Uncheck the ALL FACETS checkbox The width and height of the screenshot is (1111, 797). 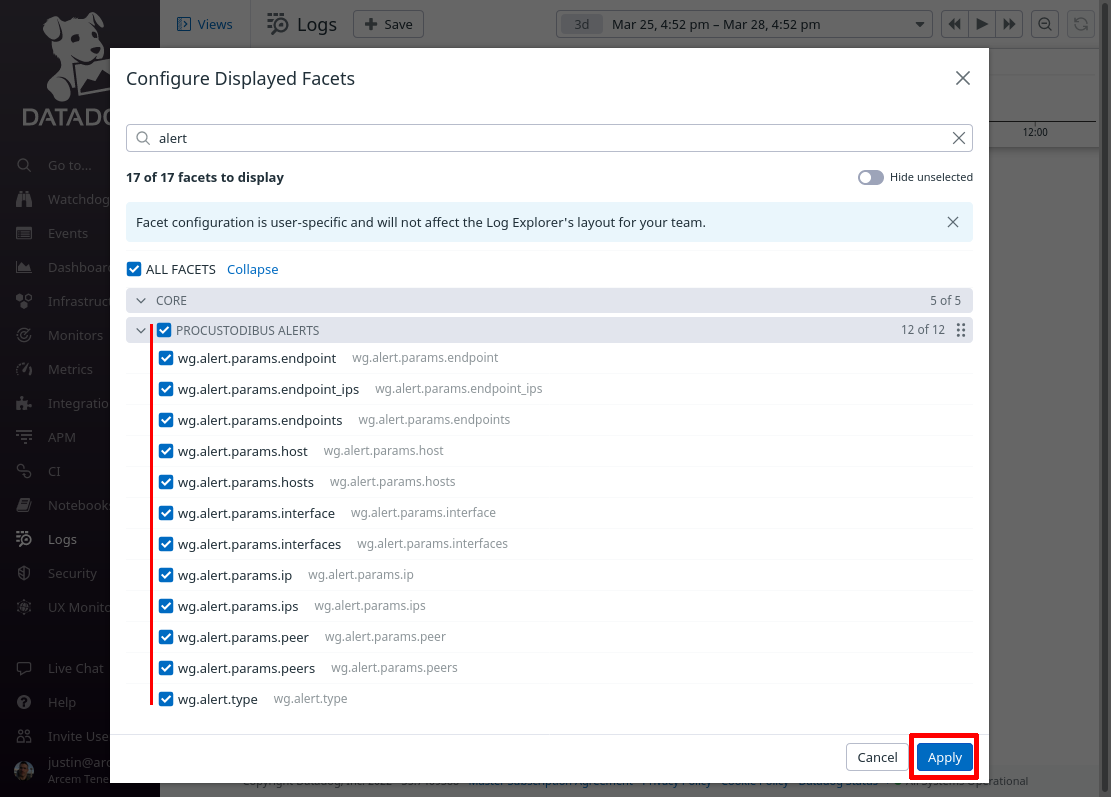click(x=134, y=269)
